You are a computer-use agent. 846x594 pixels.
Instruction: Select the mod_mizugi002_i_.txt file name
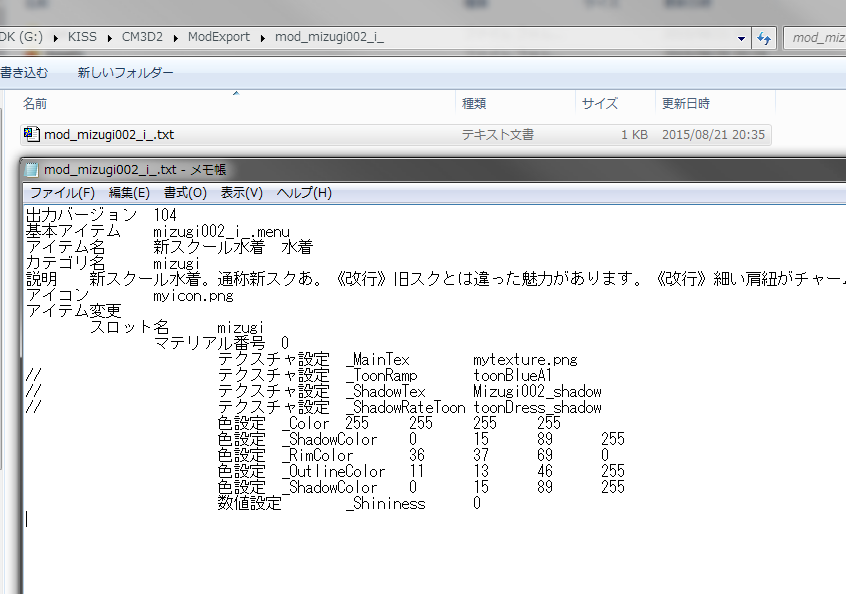pos(109,135)
